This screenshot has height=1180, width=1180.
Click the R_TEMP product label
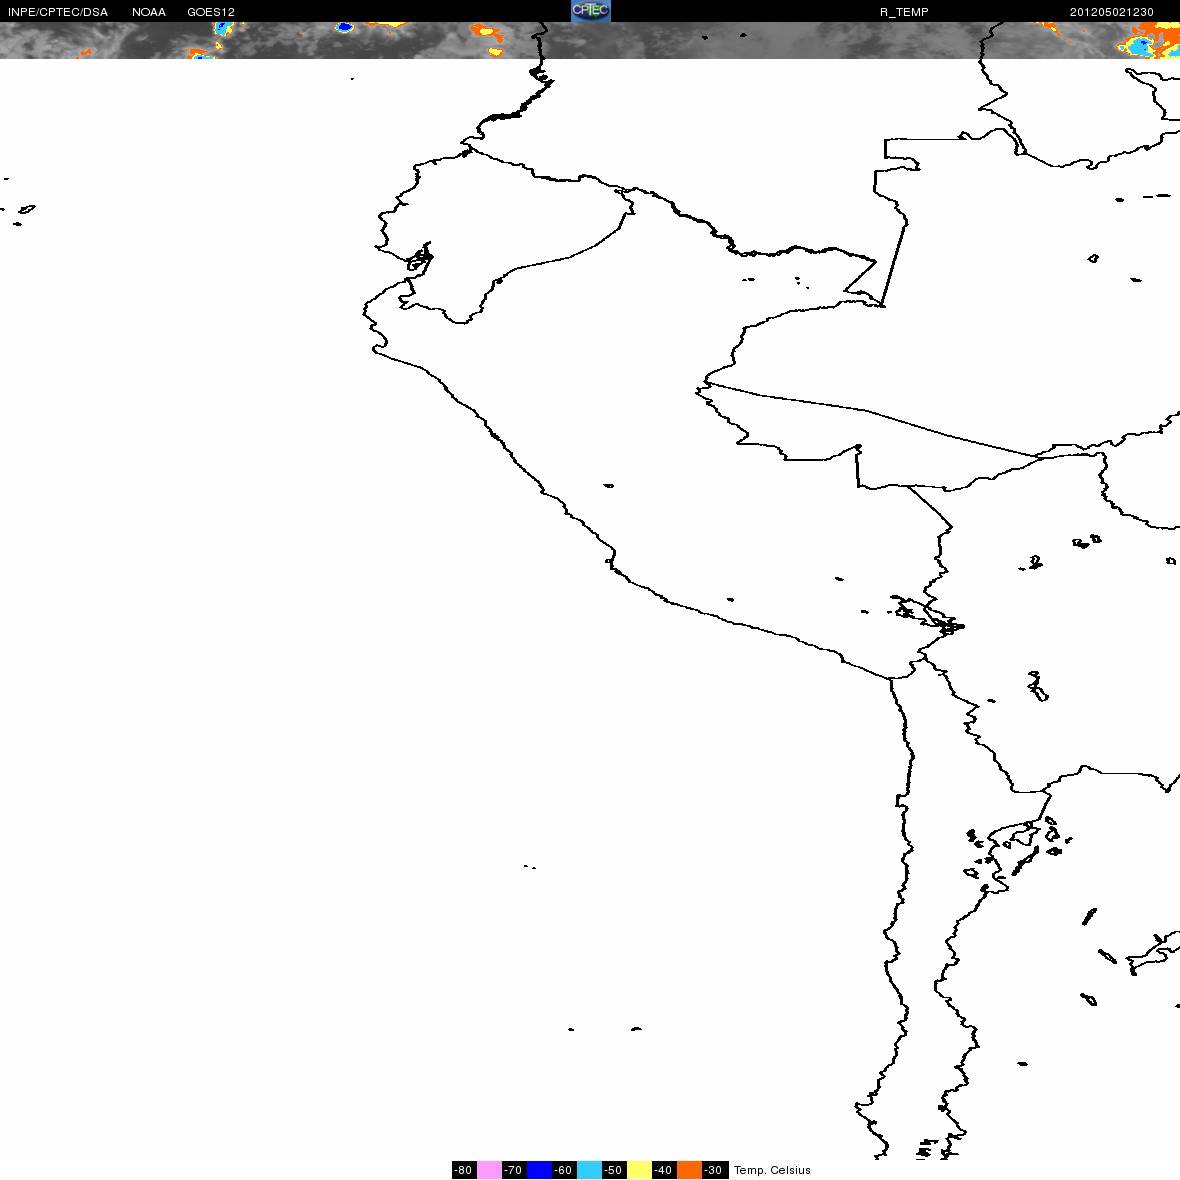pyautogui.click(x=904, y=12)
